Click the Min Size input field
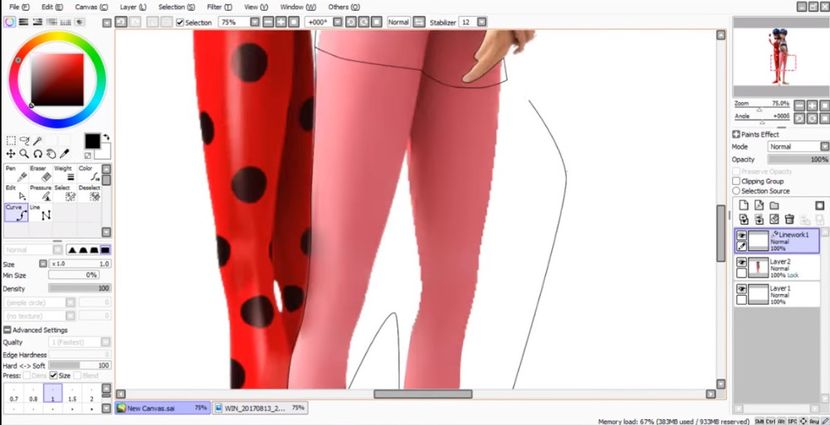 pos(73,275)
